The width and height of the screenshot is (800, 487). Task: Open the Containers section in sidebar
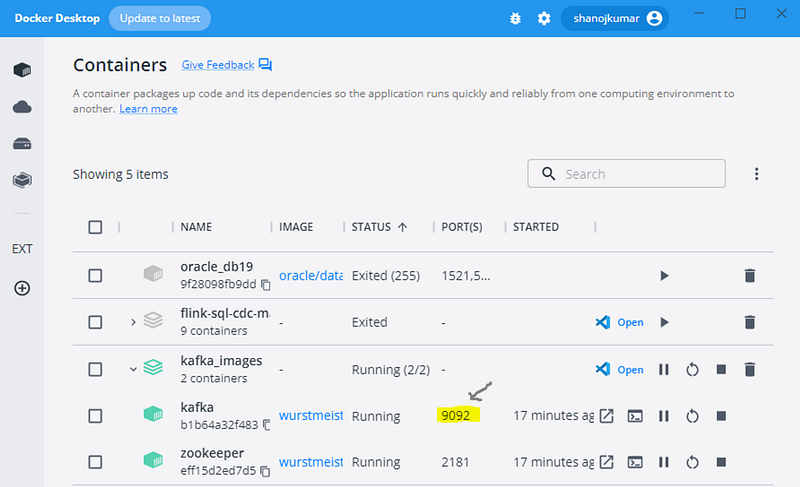point(22,69)
